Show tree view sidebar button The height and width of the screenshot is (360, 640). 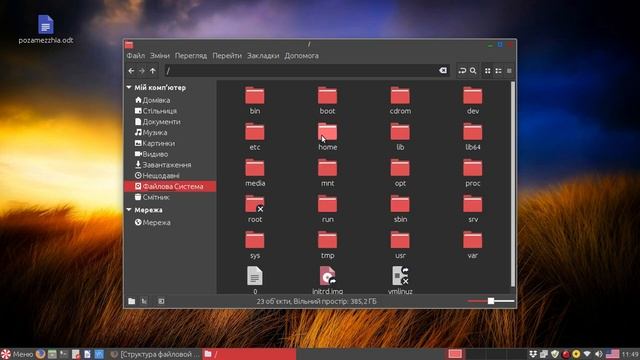tap(144, 301)
